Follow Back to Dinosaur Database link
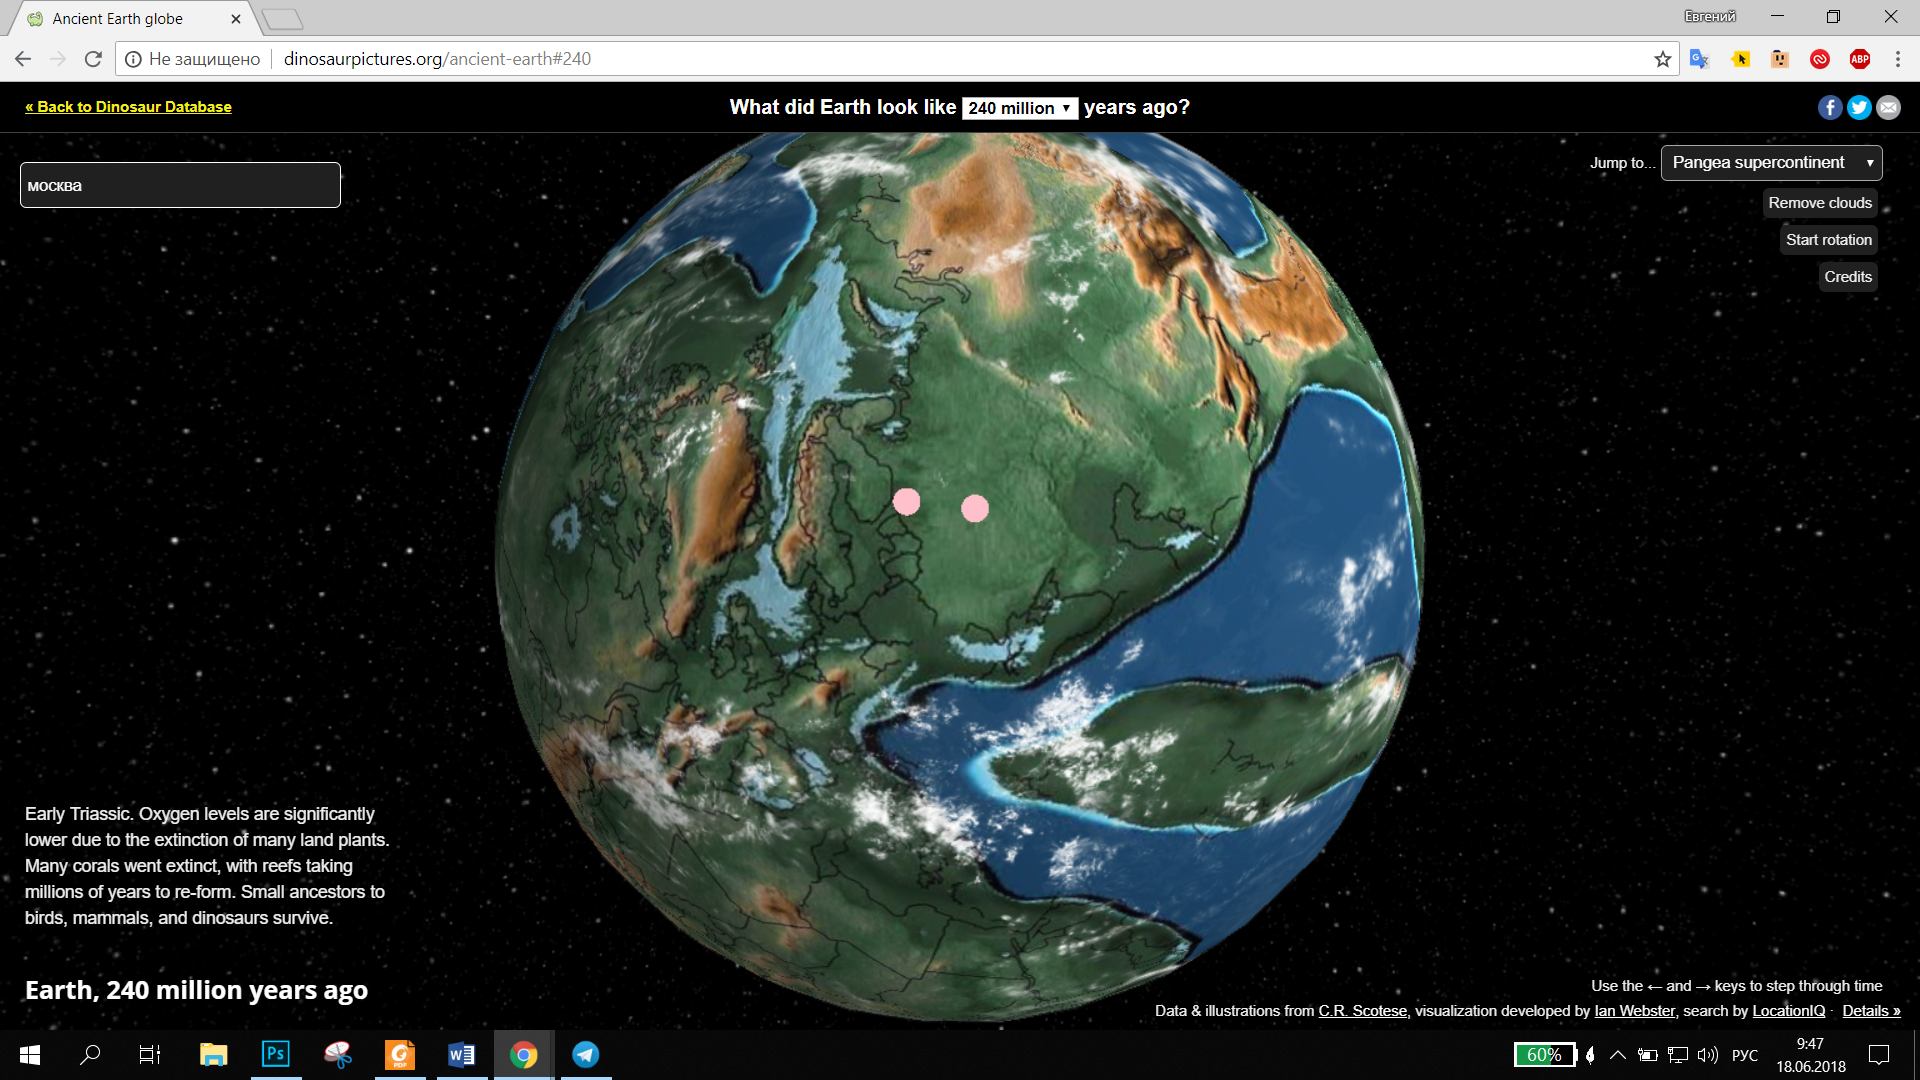This screenshot has height=1080, width=1920. 128,107
